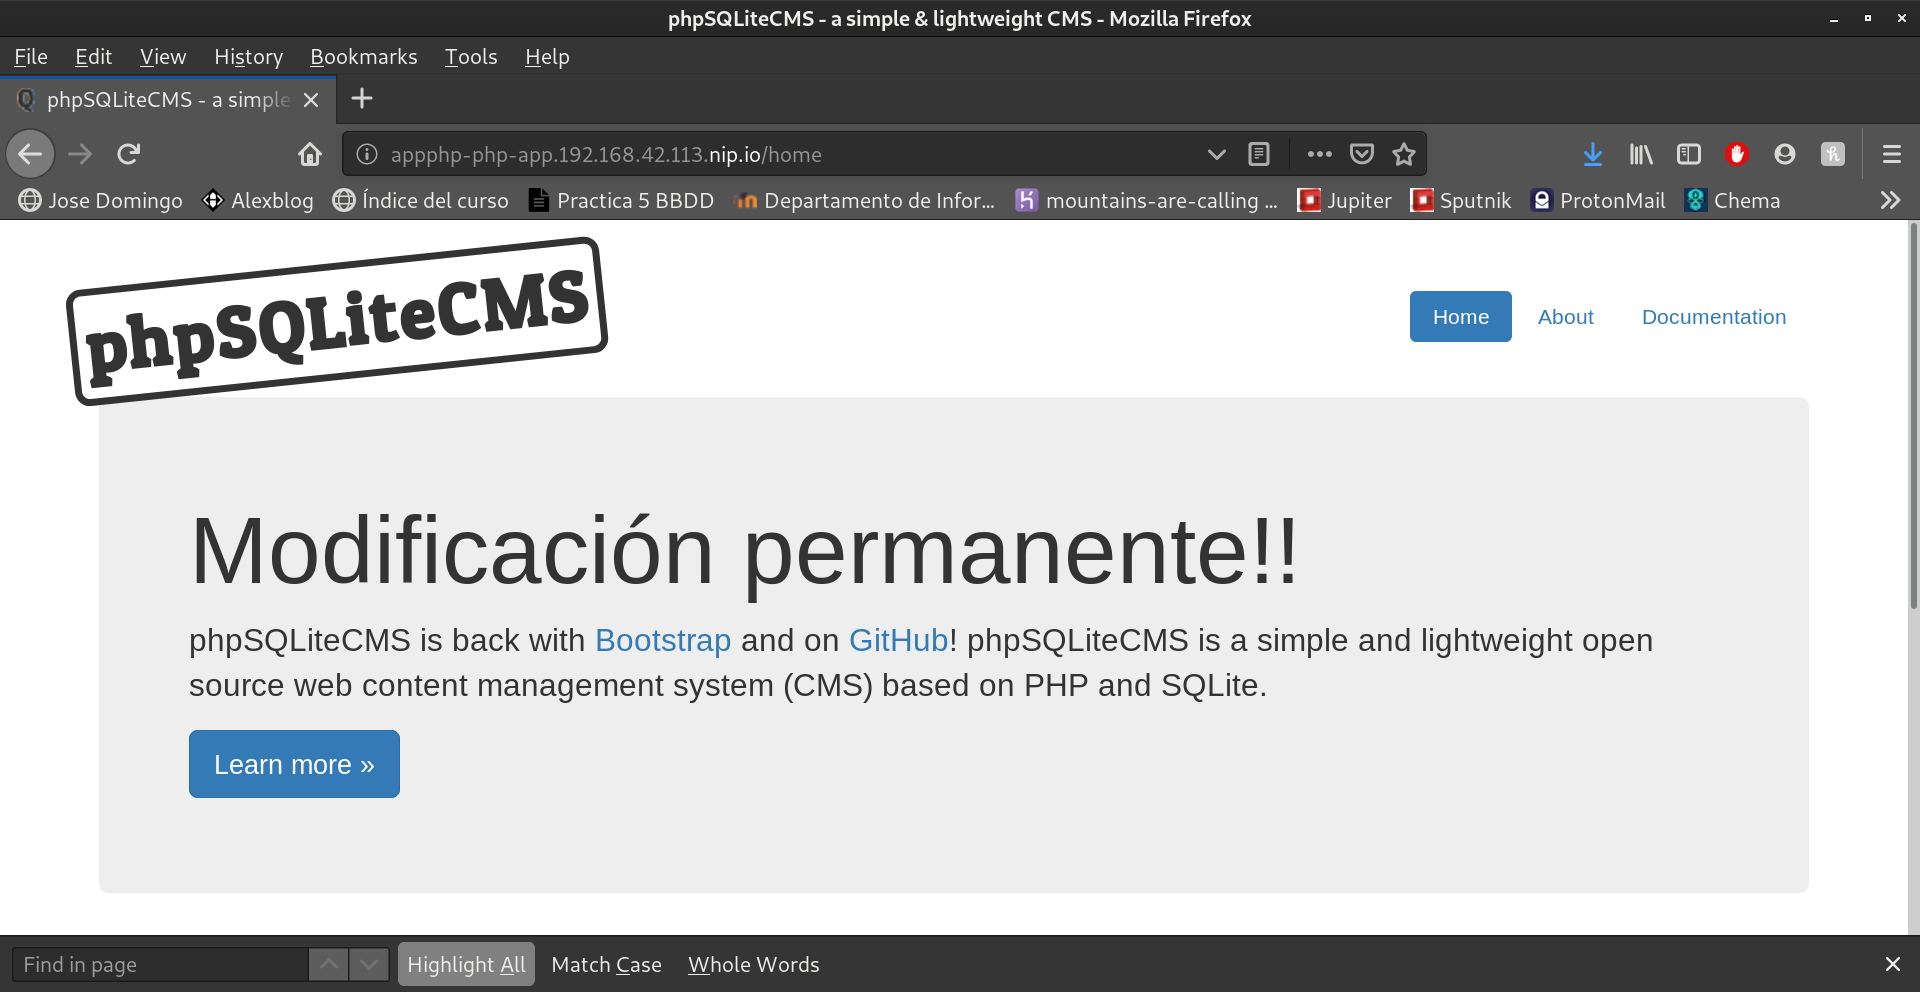Viewport: 1920px width, 992px height.
Task: Expand the URL bar history dropdown
Action: click(x=1216, y=154)
